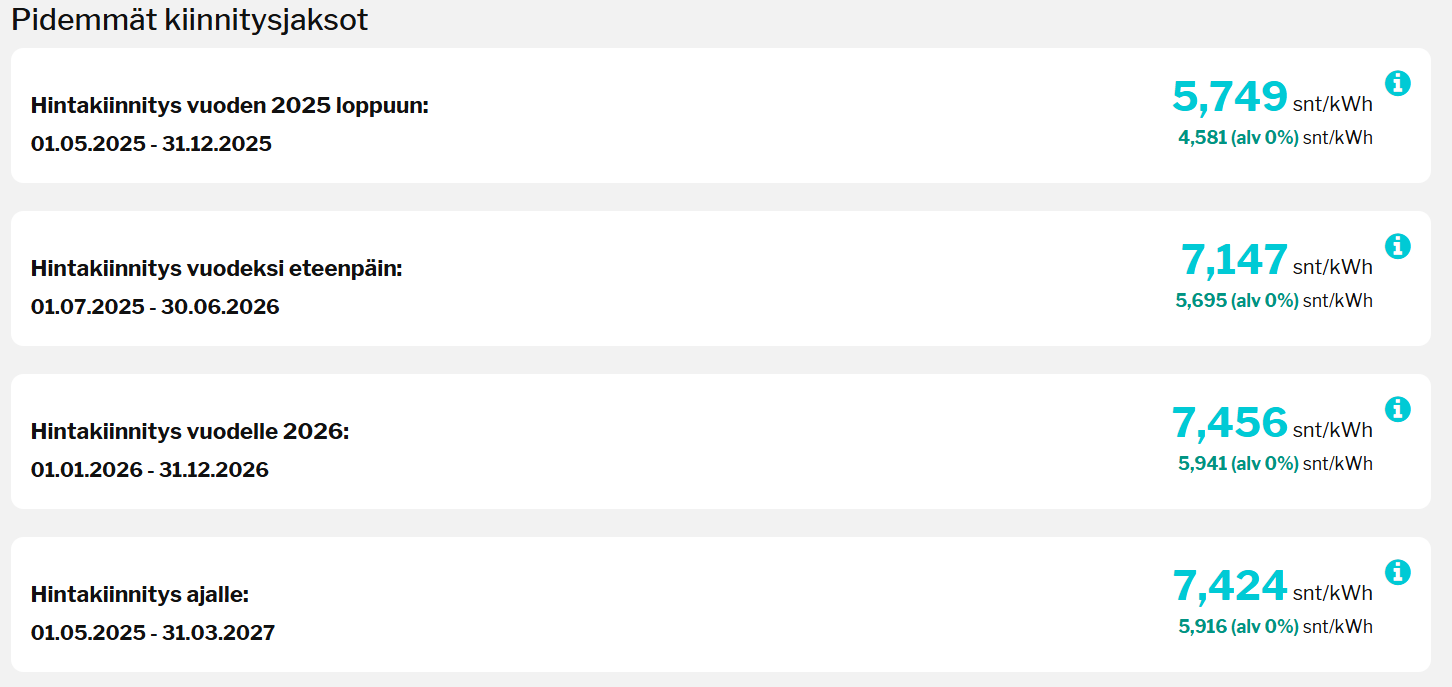Viewport: 1452px width, 687px height.
Task: Select the 'Hintakiinnitys vuoden 2025 loppuun' title
Action: coord(229,105)
